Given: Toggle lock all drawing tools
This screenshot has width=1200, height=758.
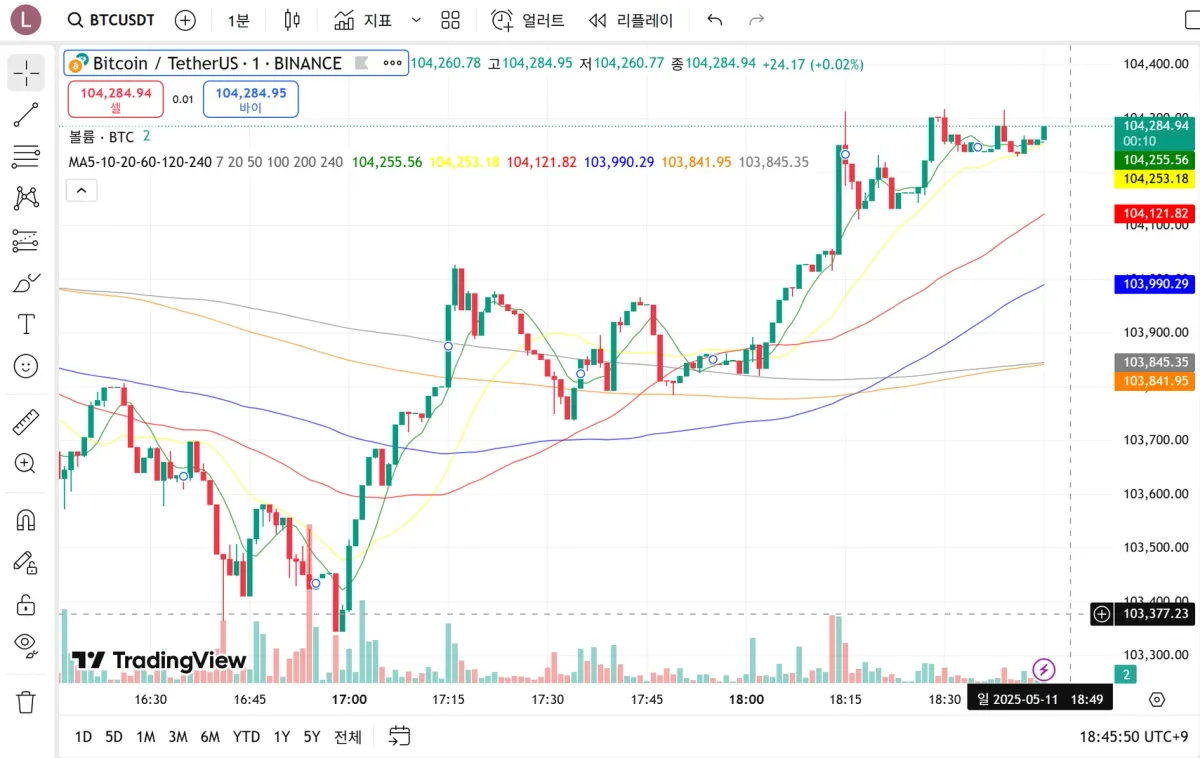Looking at the screenshot, I should tap(26, 604).
